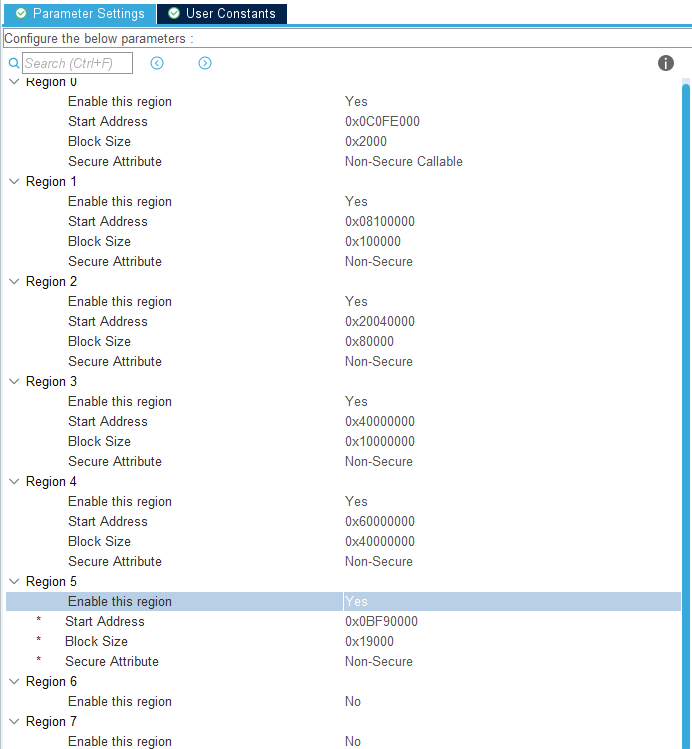Click Region 3 'Start Address' label
692x749 pixels.
108,421
